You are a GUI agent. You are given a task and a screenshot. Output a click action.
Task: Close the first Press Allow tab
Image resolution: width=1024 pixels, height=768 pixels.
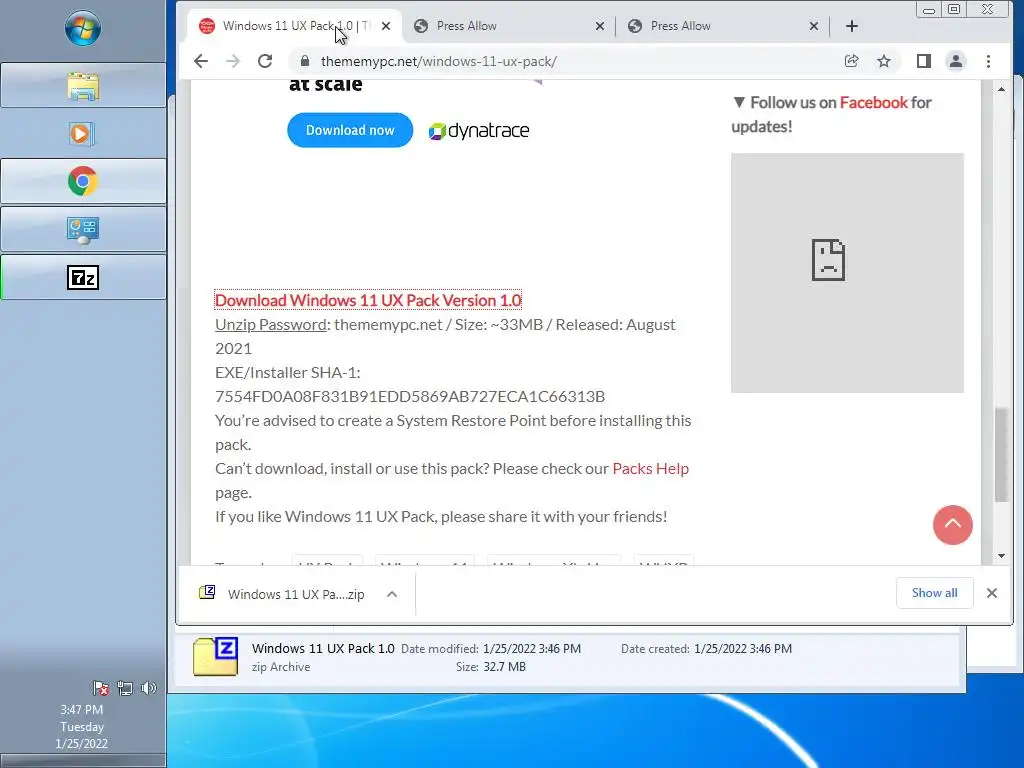(x=600, y=26)
